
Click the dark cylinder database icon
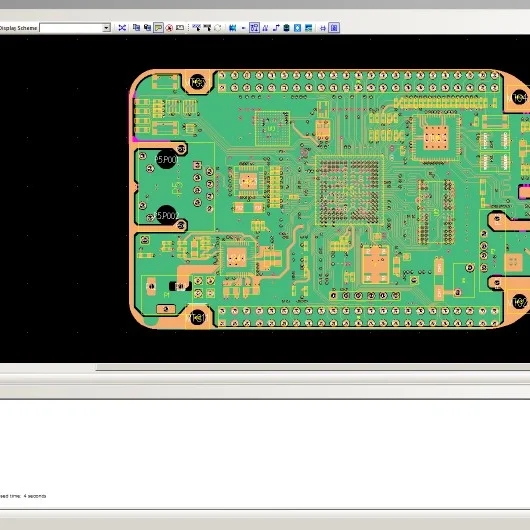287,28
